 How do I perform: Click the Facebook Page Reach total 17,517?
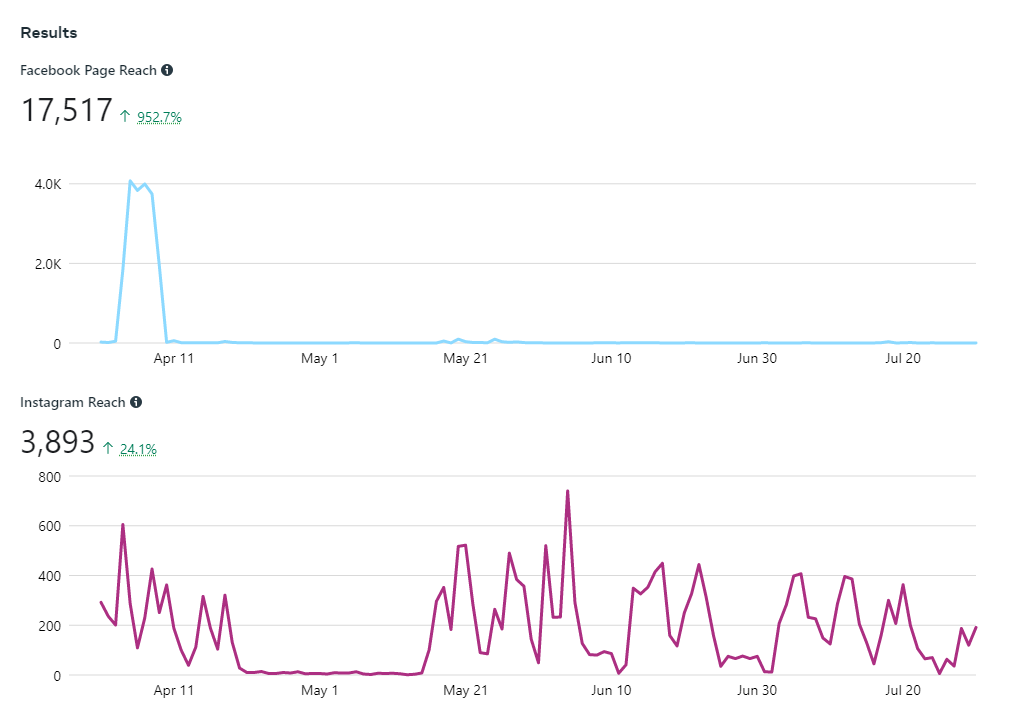pos(66,111)
